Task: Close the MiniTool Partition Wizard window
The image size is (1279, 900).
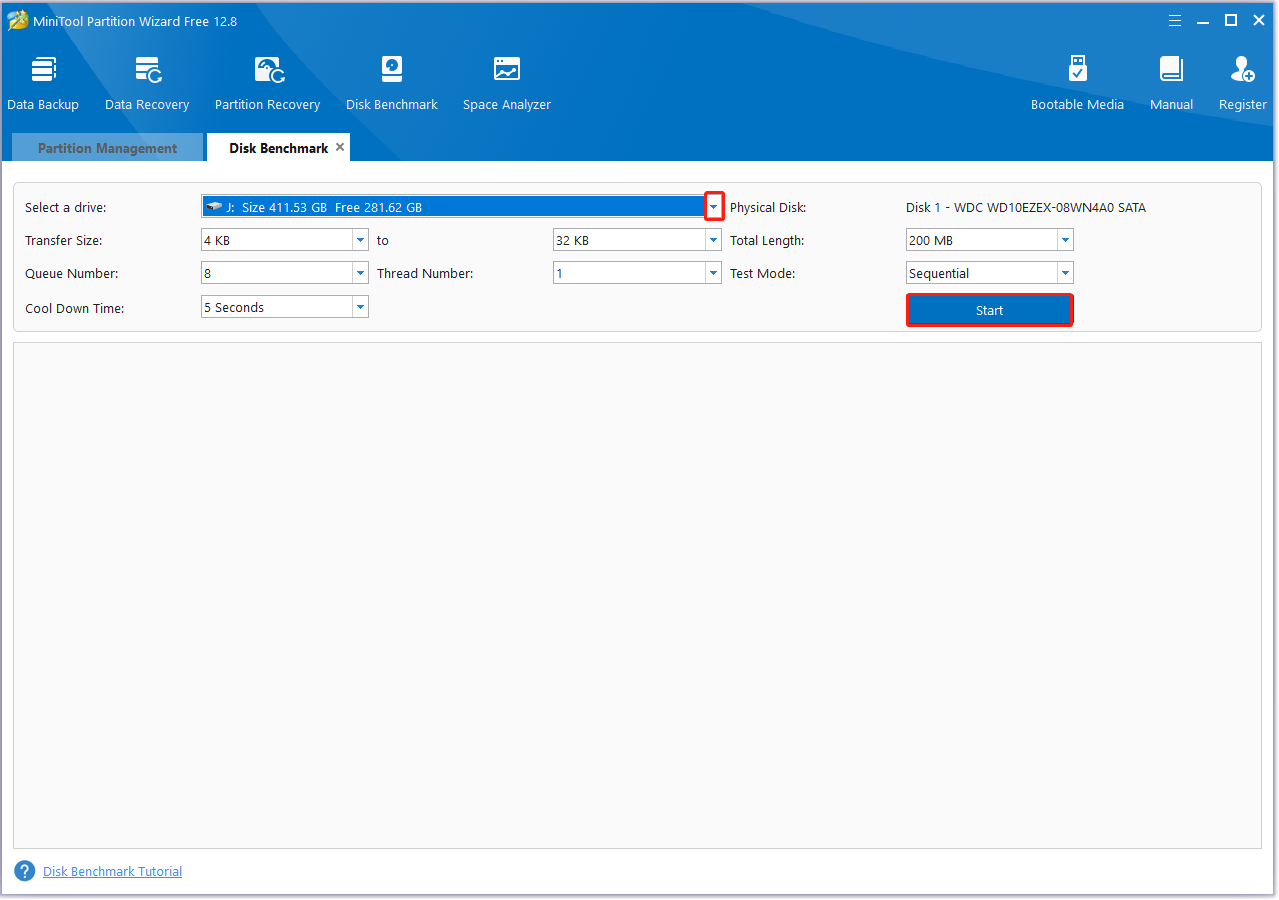Action: (x=1258, y=20)
